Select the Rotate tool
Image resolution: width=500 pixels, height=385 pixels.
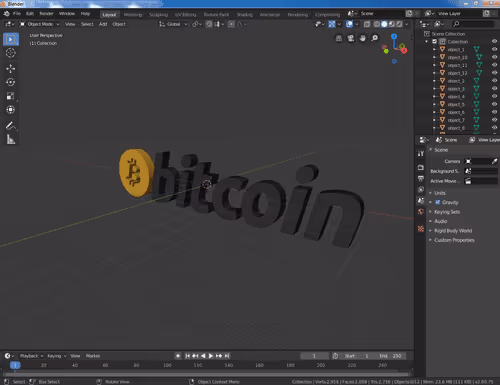click(x=11, y=82)
